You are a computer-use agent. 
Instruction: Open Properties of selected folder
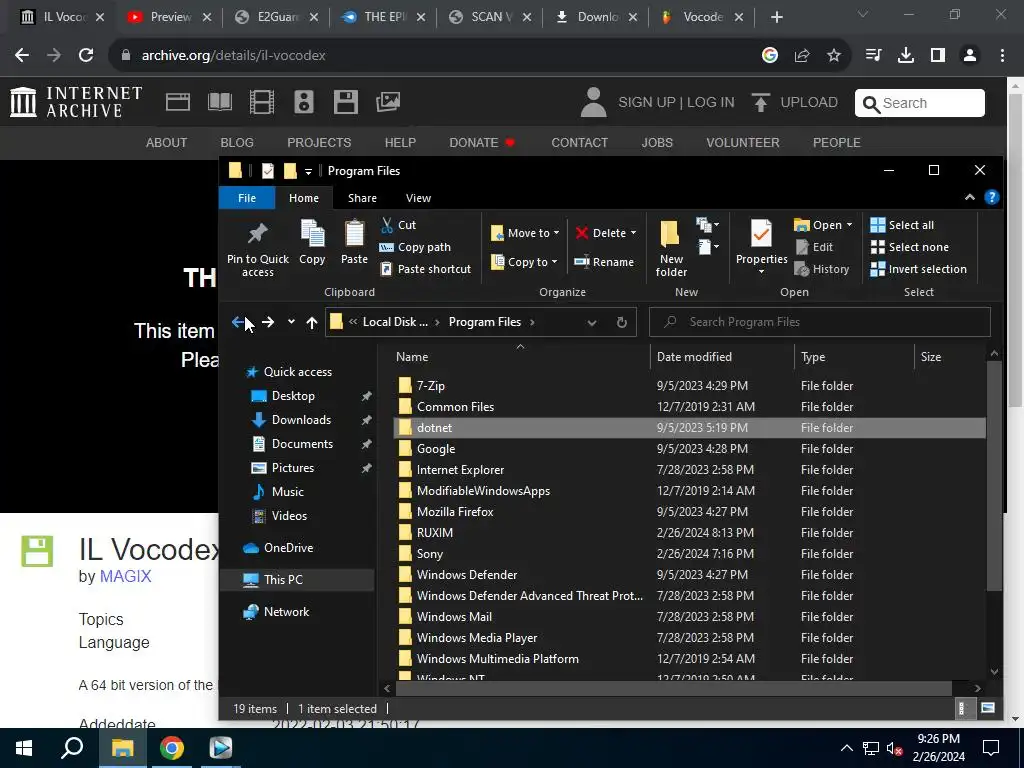point(761,247)
